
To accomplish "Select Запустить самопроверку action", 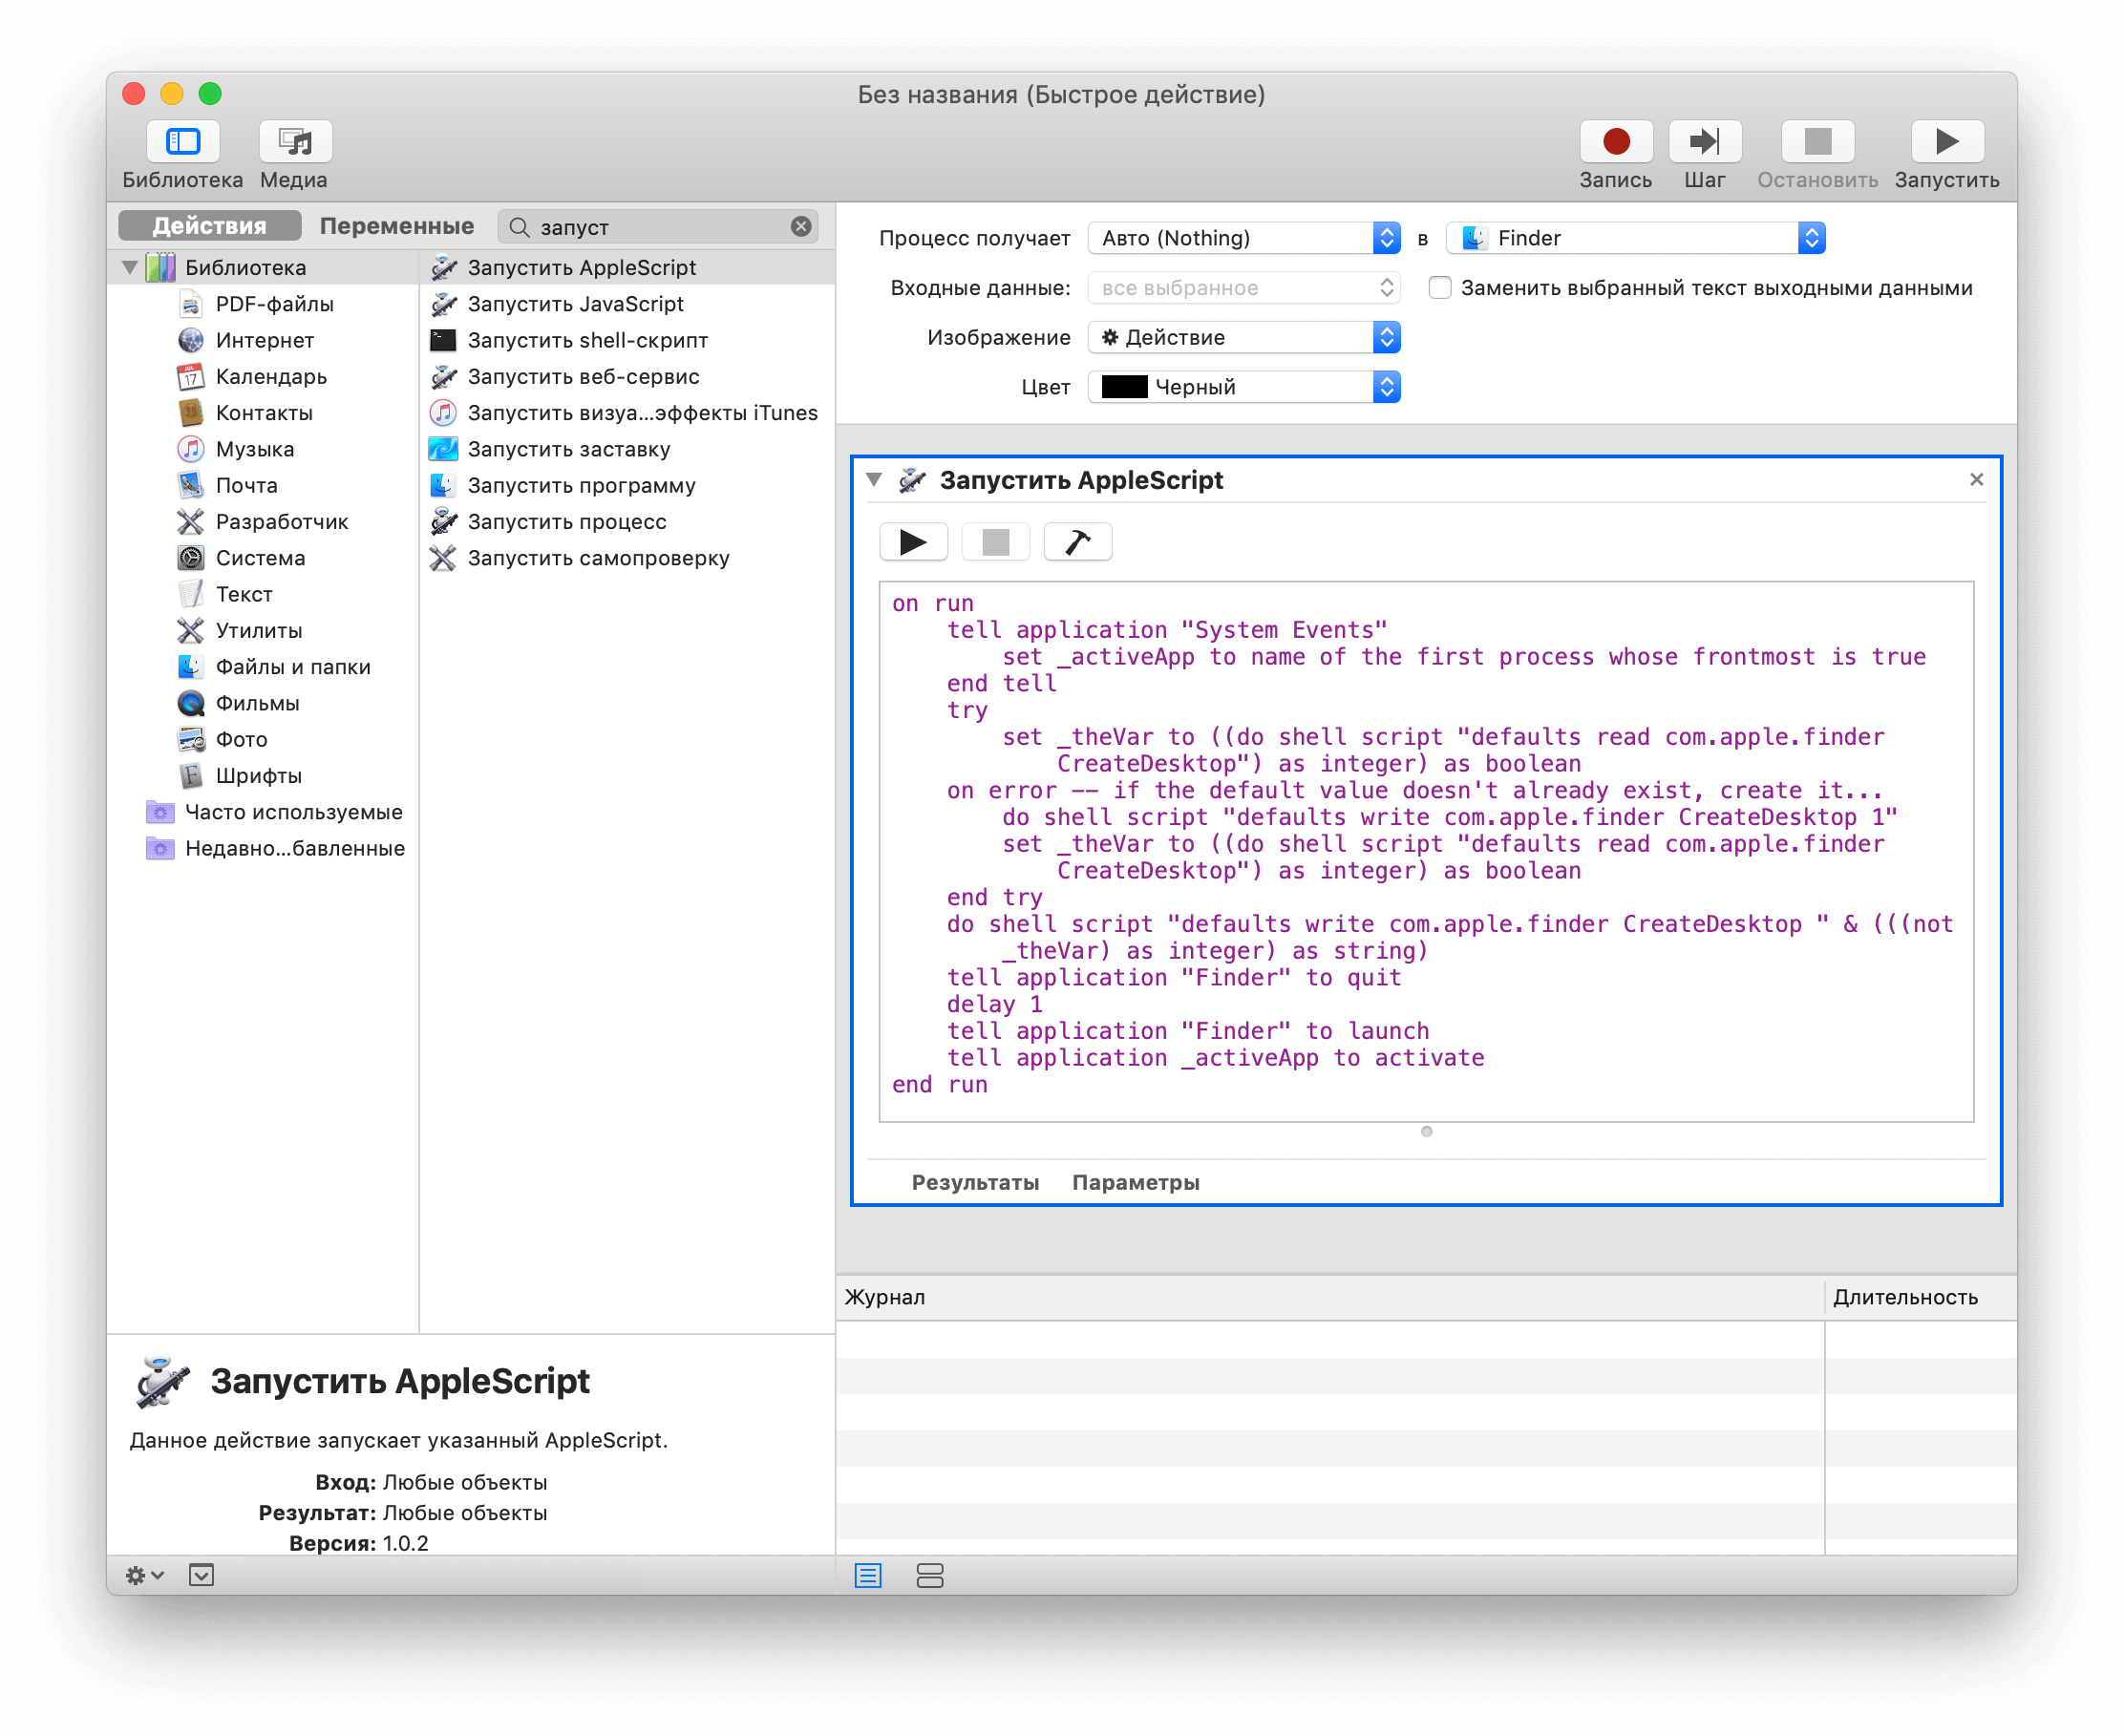I will 627,558.
